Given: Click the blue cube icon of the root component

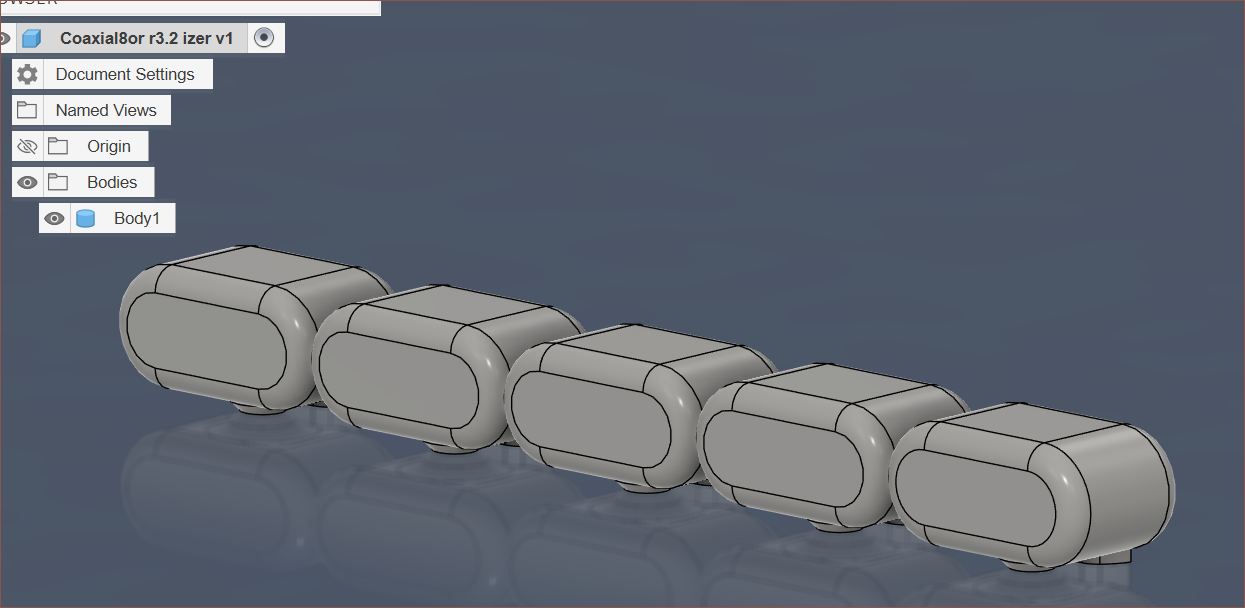Looking at the screenshot, I should click(31, 39).
